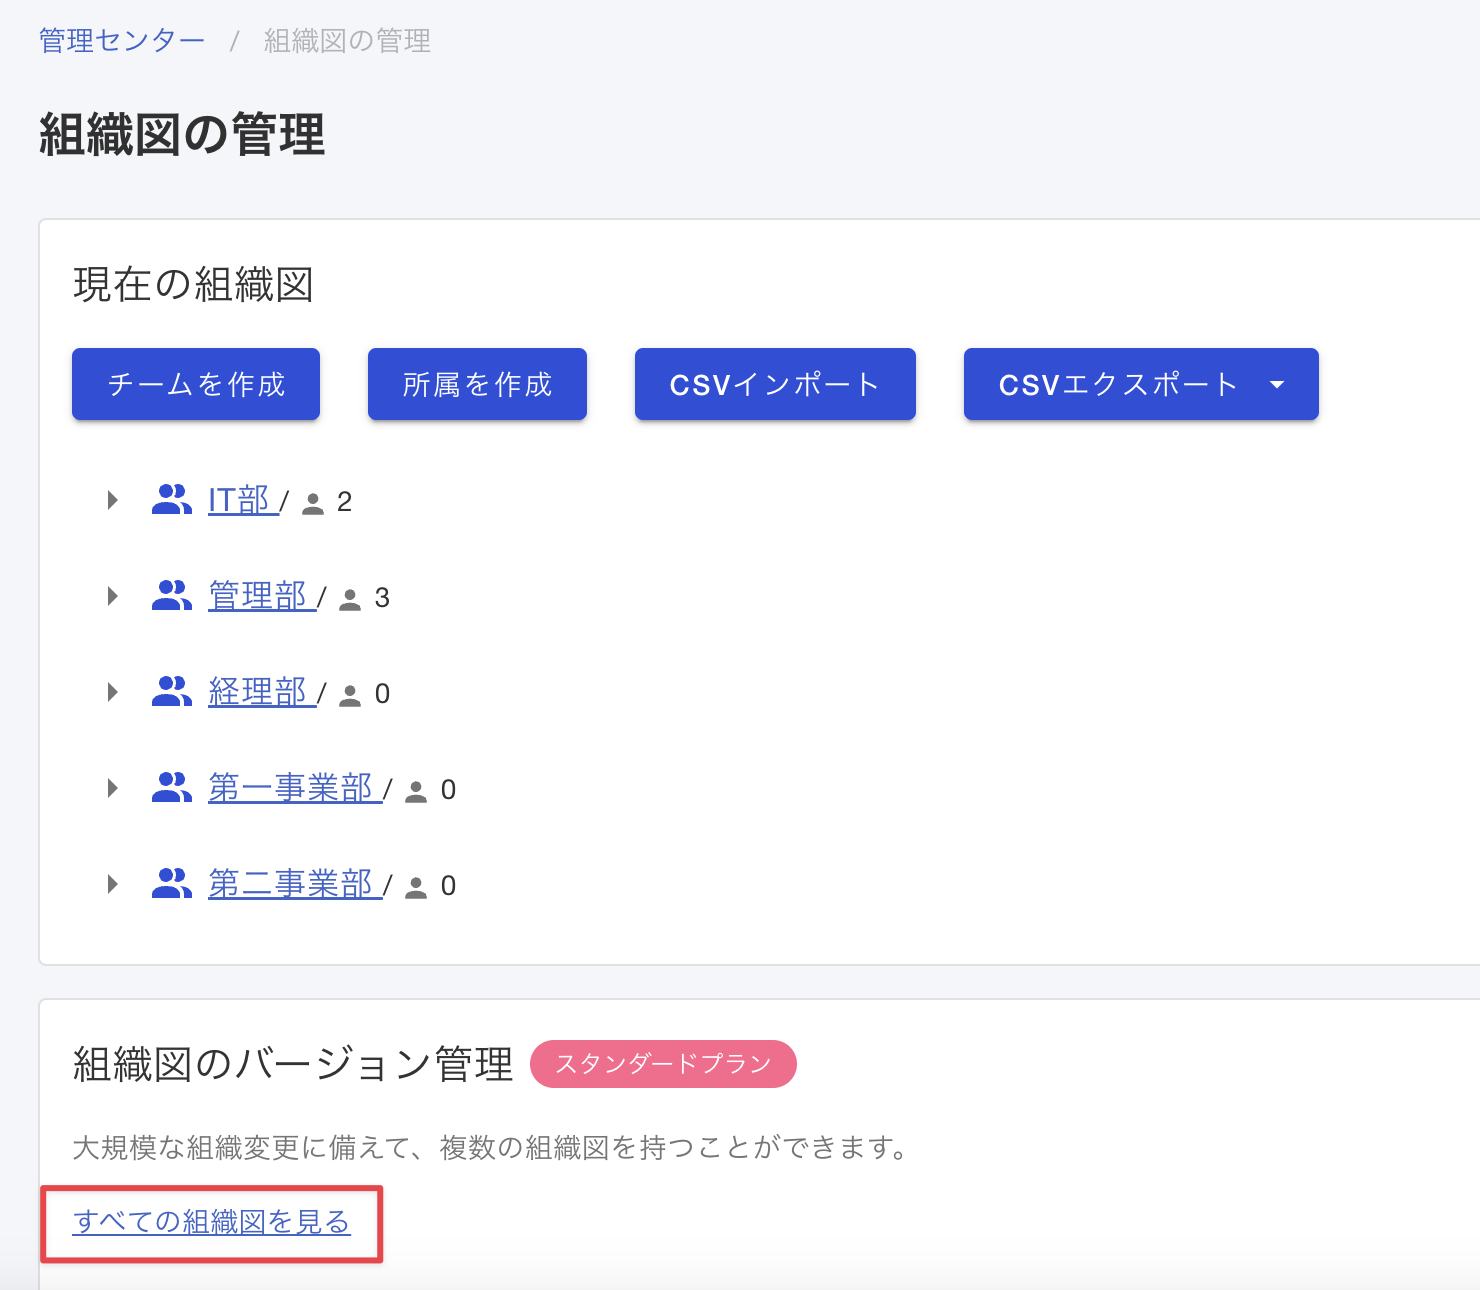1480x1290 pixels.
Task: Click the 第二事業部 team group icon
Action: point(171,883)
